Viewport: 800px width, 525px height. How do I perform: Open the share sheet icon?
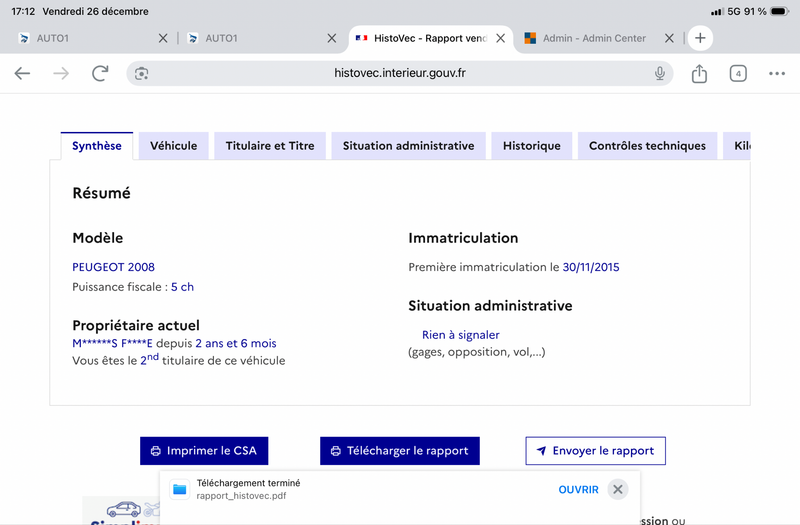(699, 73)
